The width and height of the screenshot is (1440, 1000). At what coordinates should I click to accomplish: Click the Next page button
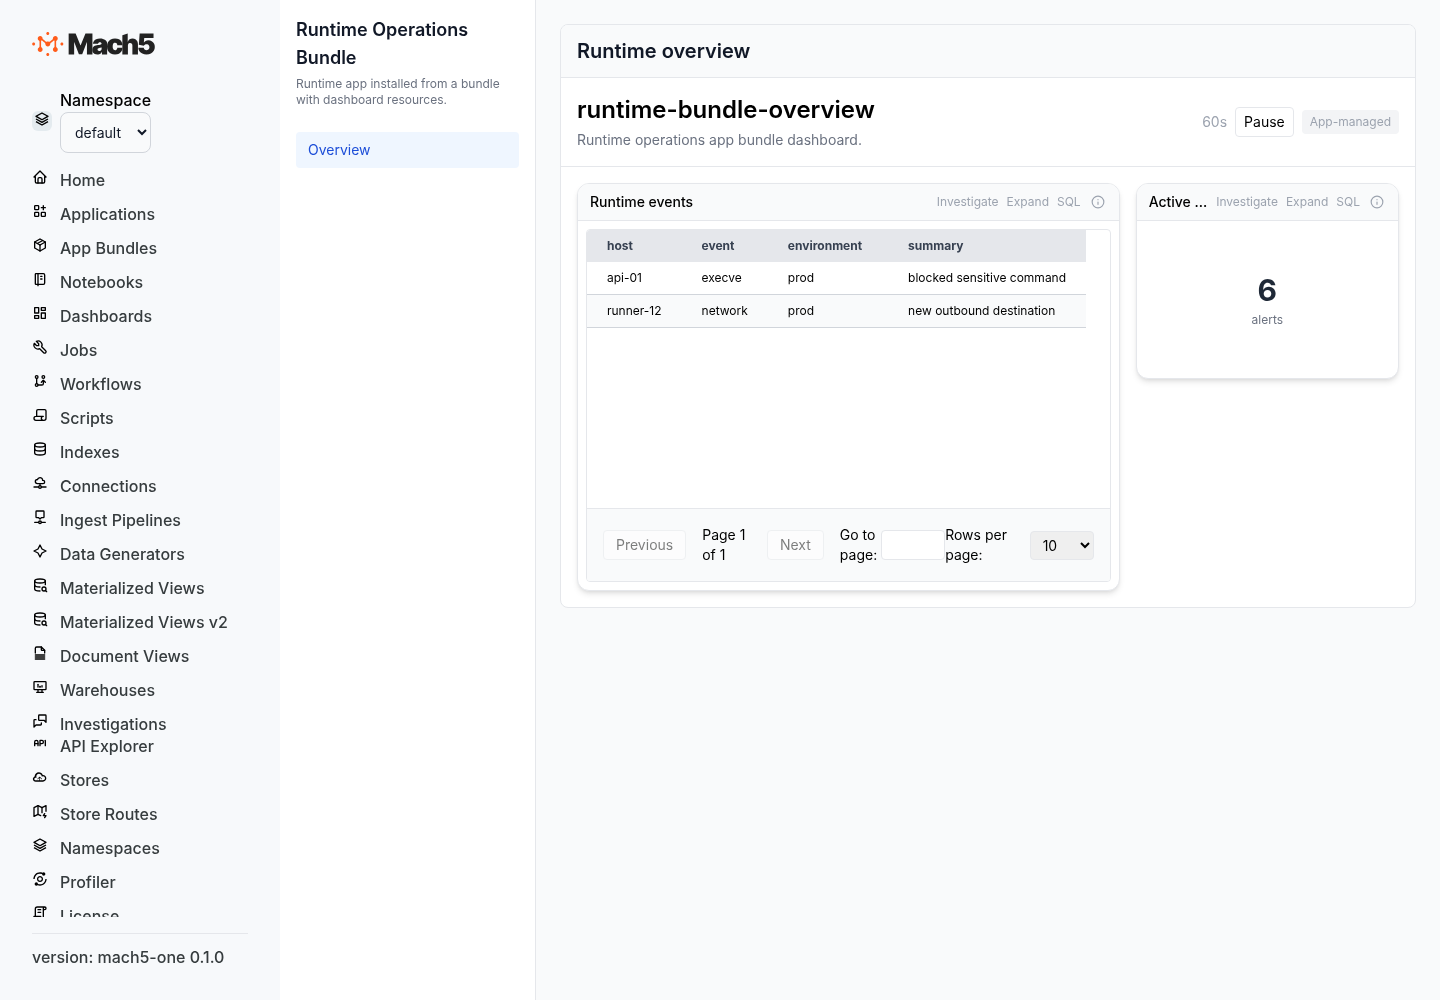click(795, 545)
